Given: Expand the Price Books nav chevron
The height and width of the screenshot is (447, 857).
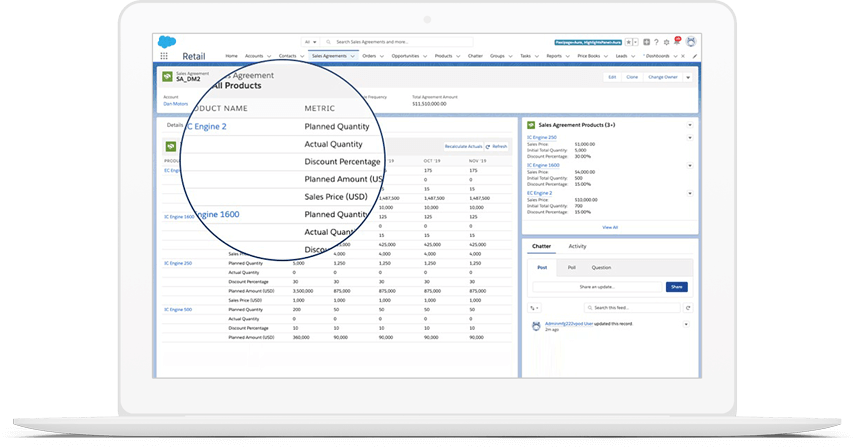Looking at the screenshot, I should point(606,56).
